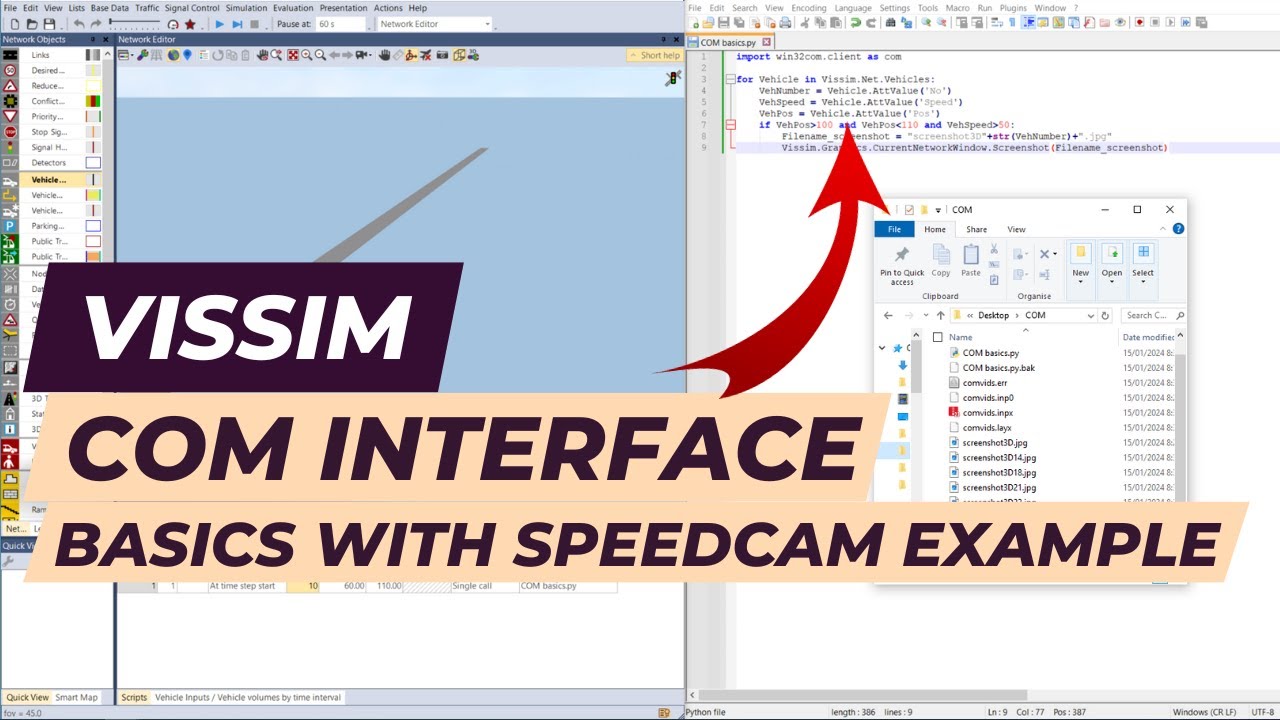Go back with Explorer back arrow
Viewport: 1280px width, 720px height.
click(x=888, y=315)
